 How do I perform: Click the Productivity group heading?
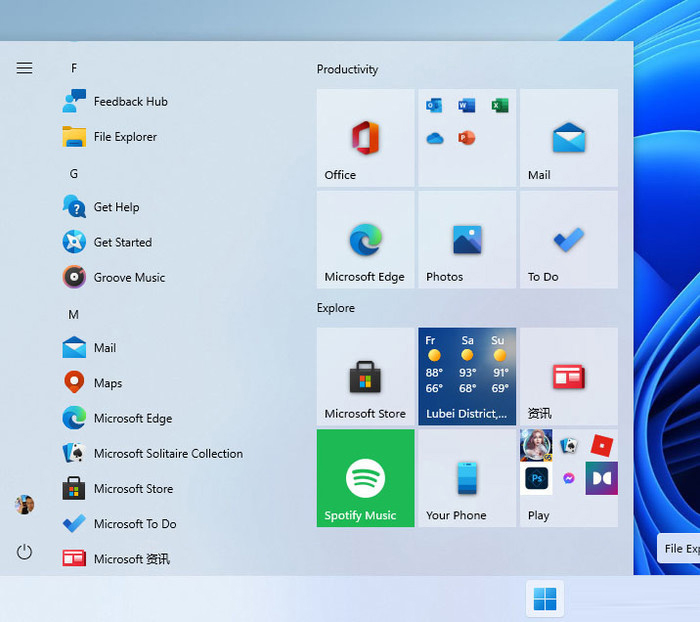coord(347,69)
